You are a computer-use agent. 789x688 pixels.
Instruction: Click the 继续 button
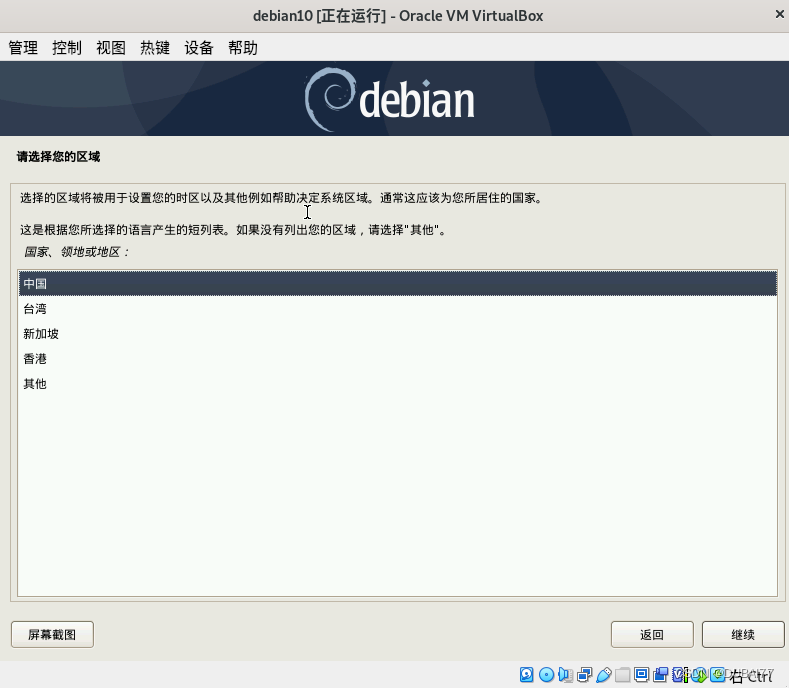(x=743, y=634)
